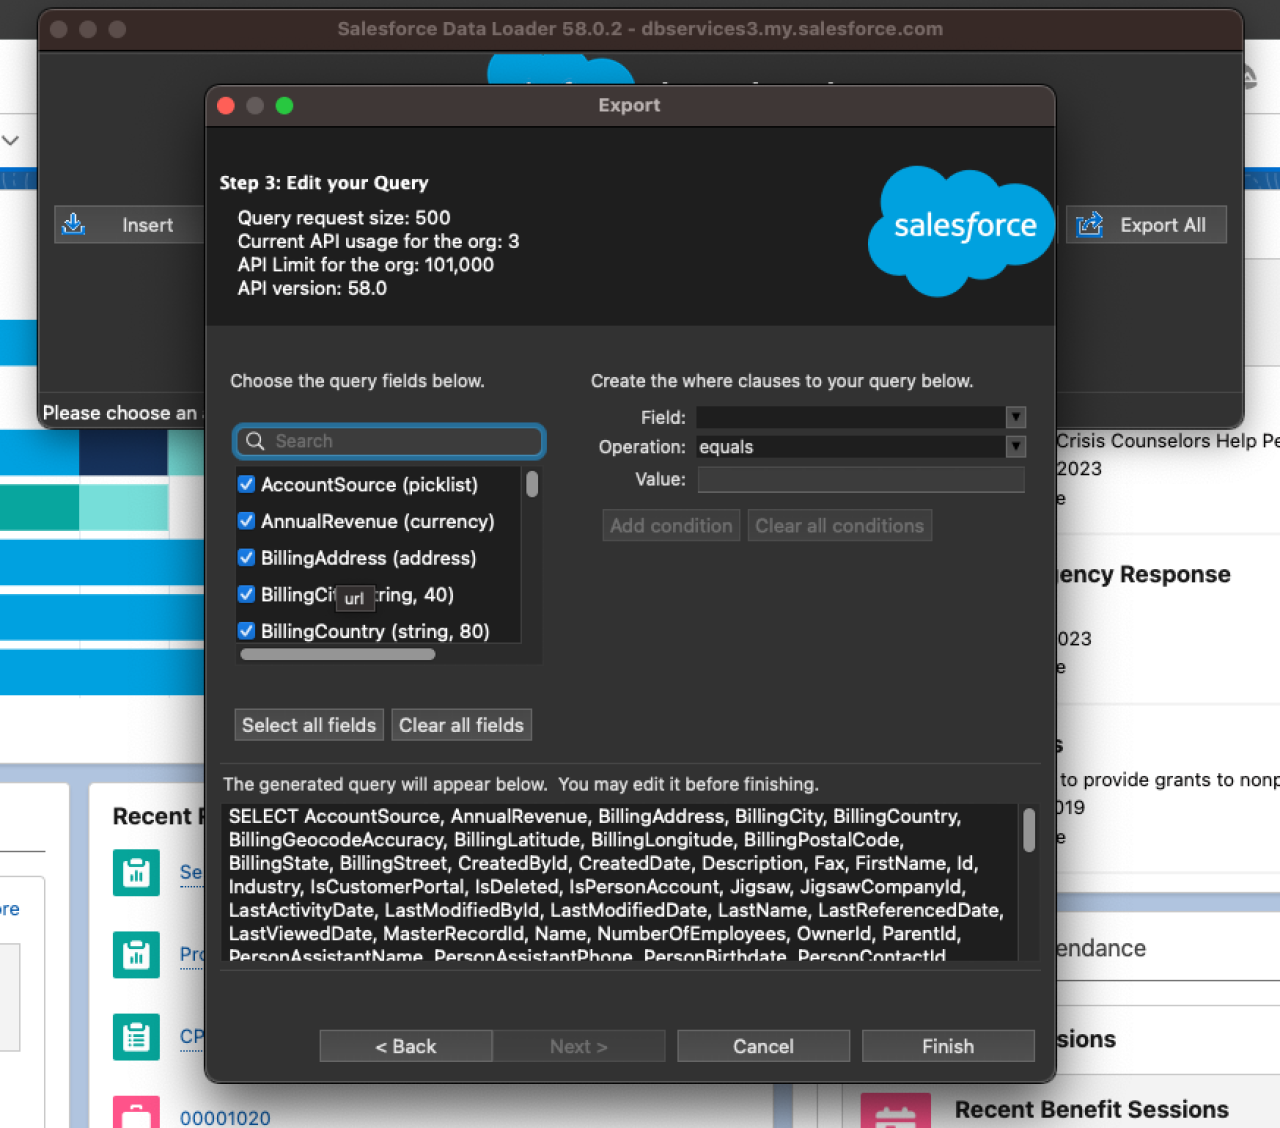Click the search magnifier icon in fields box
The height and width of the screenshot is (1128, 1280).
(255, 441)
